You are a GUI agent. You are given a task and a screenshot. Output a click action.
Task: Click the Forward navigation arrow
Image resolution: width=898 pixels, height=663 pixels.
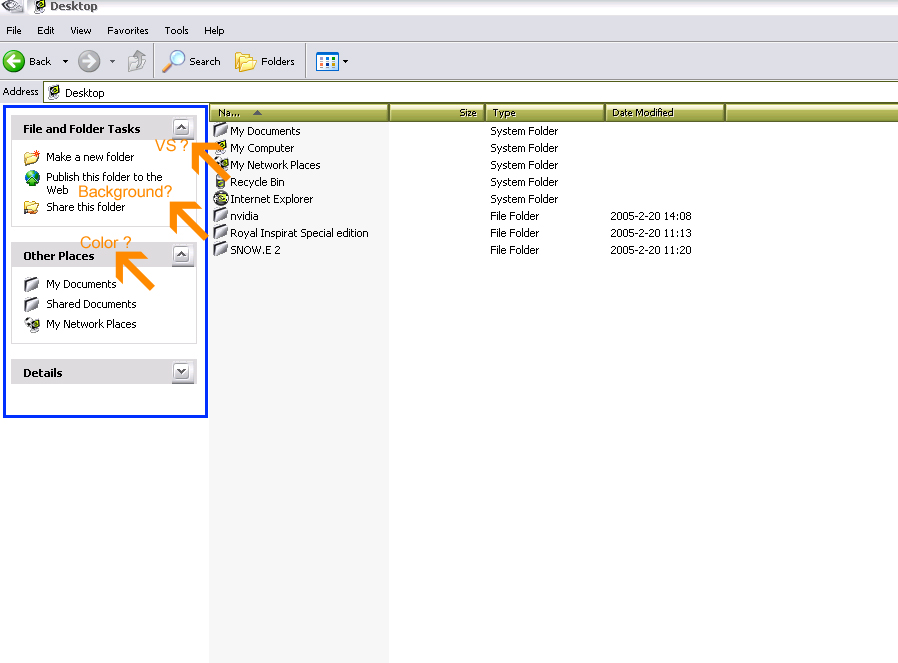pyautogui.click(x=89, y=61)
